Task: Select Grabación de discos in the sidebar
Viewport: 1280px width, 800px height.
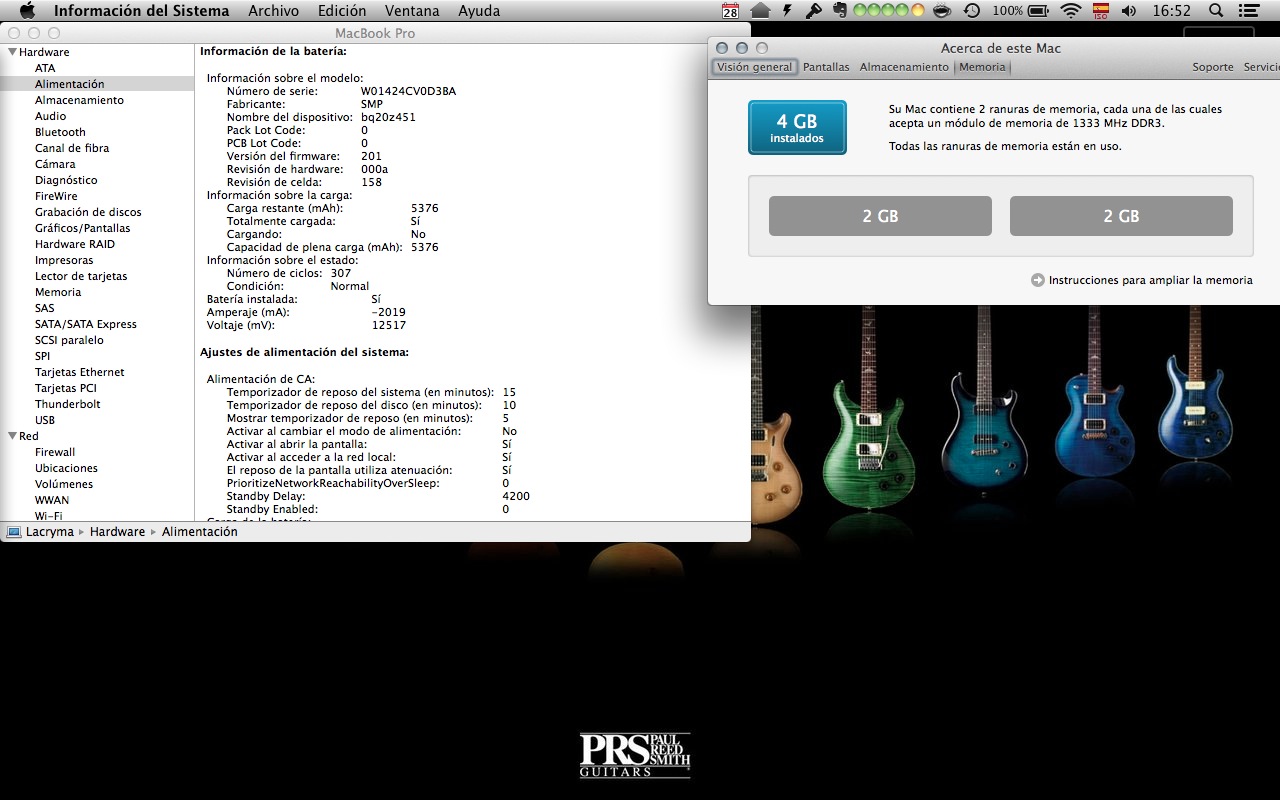Action: [x=88, y=212]
